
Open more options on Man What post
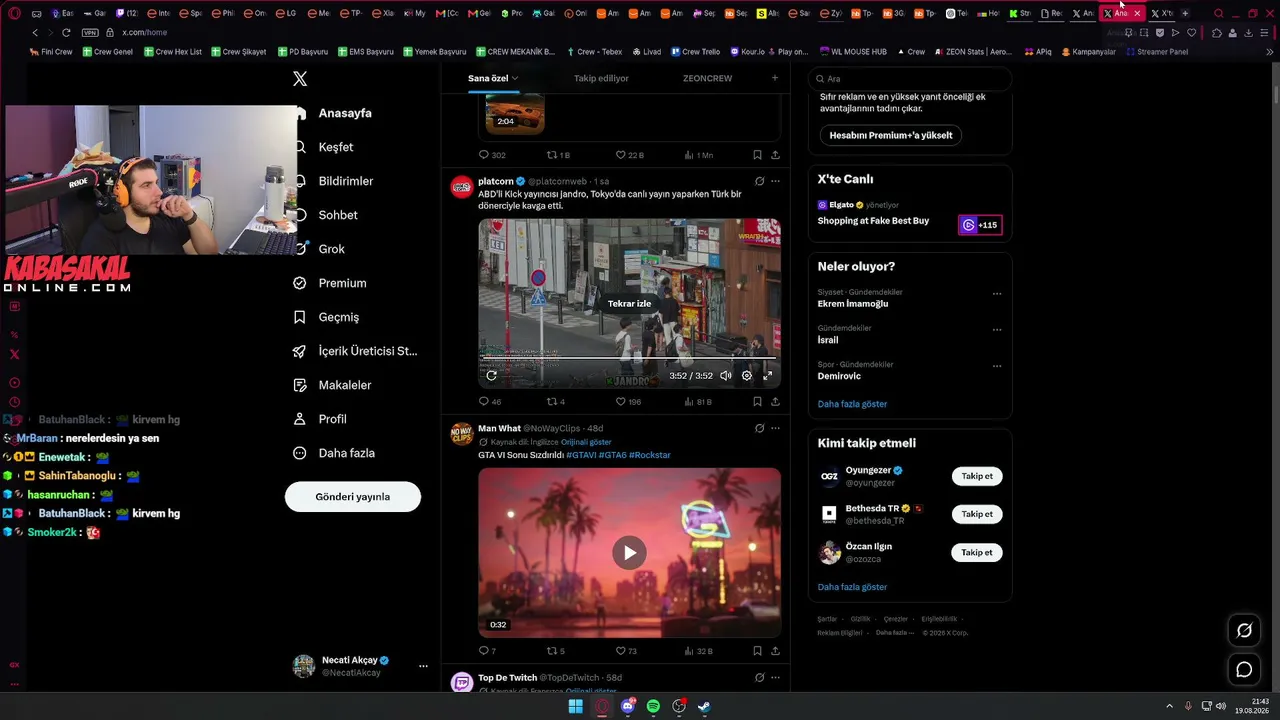(775, 428)
